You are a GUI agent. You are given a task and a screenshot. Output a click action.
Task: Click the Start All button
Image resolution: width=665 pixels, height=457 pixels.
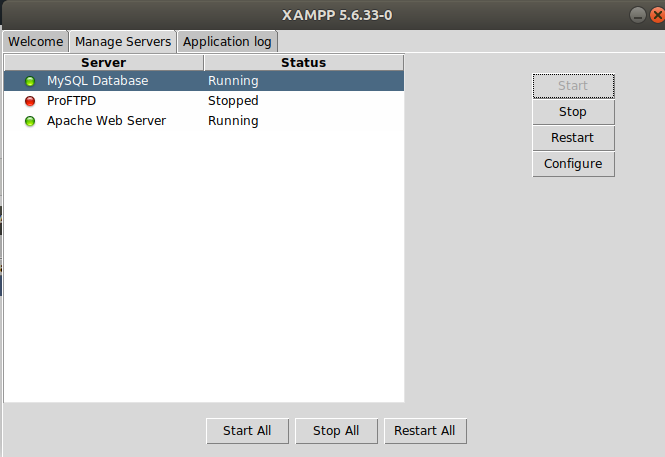tap(247, 431)
